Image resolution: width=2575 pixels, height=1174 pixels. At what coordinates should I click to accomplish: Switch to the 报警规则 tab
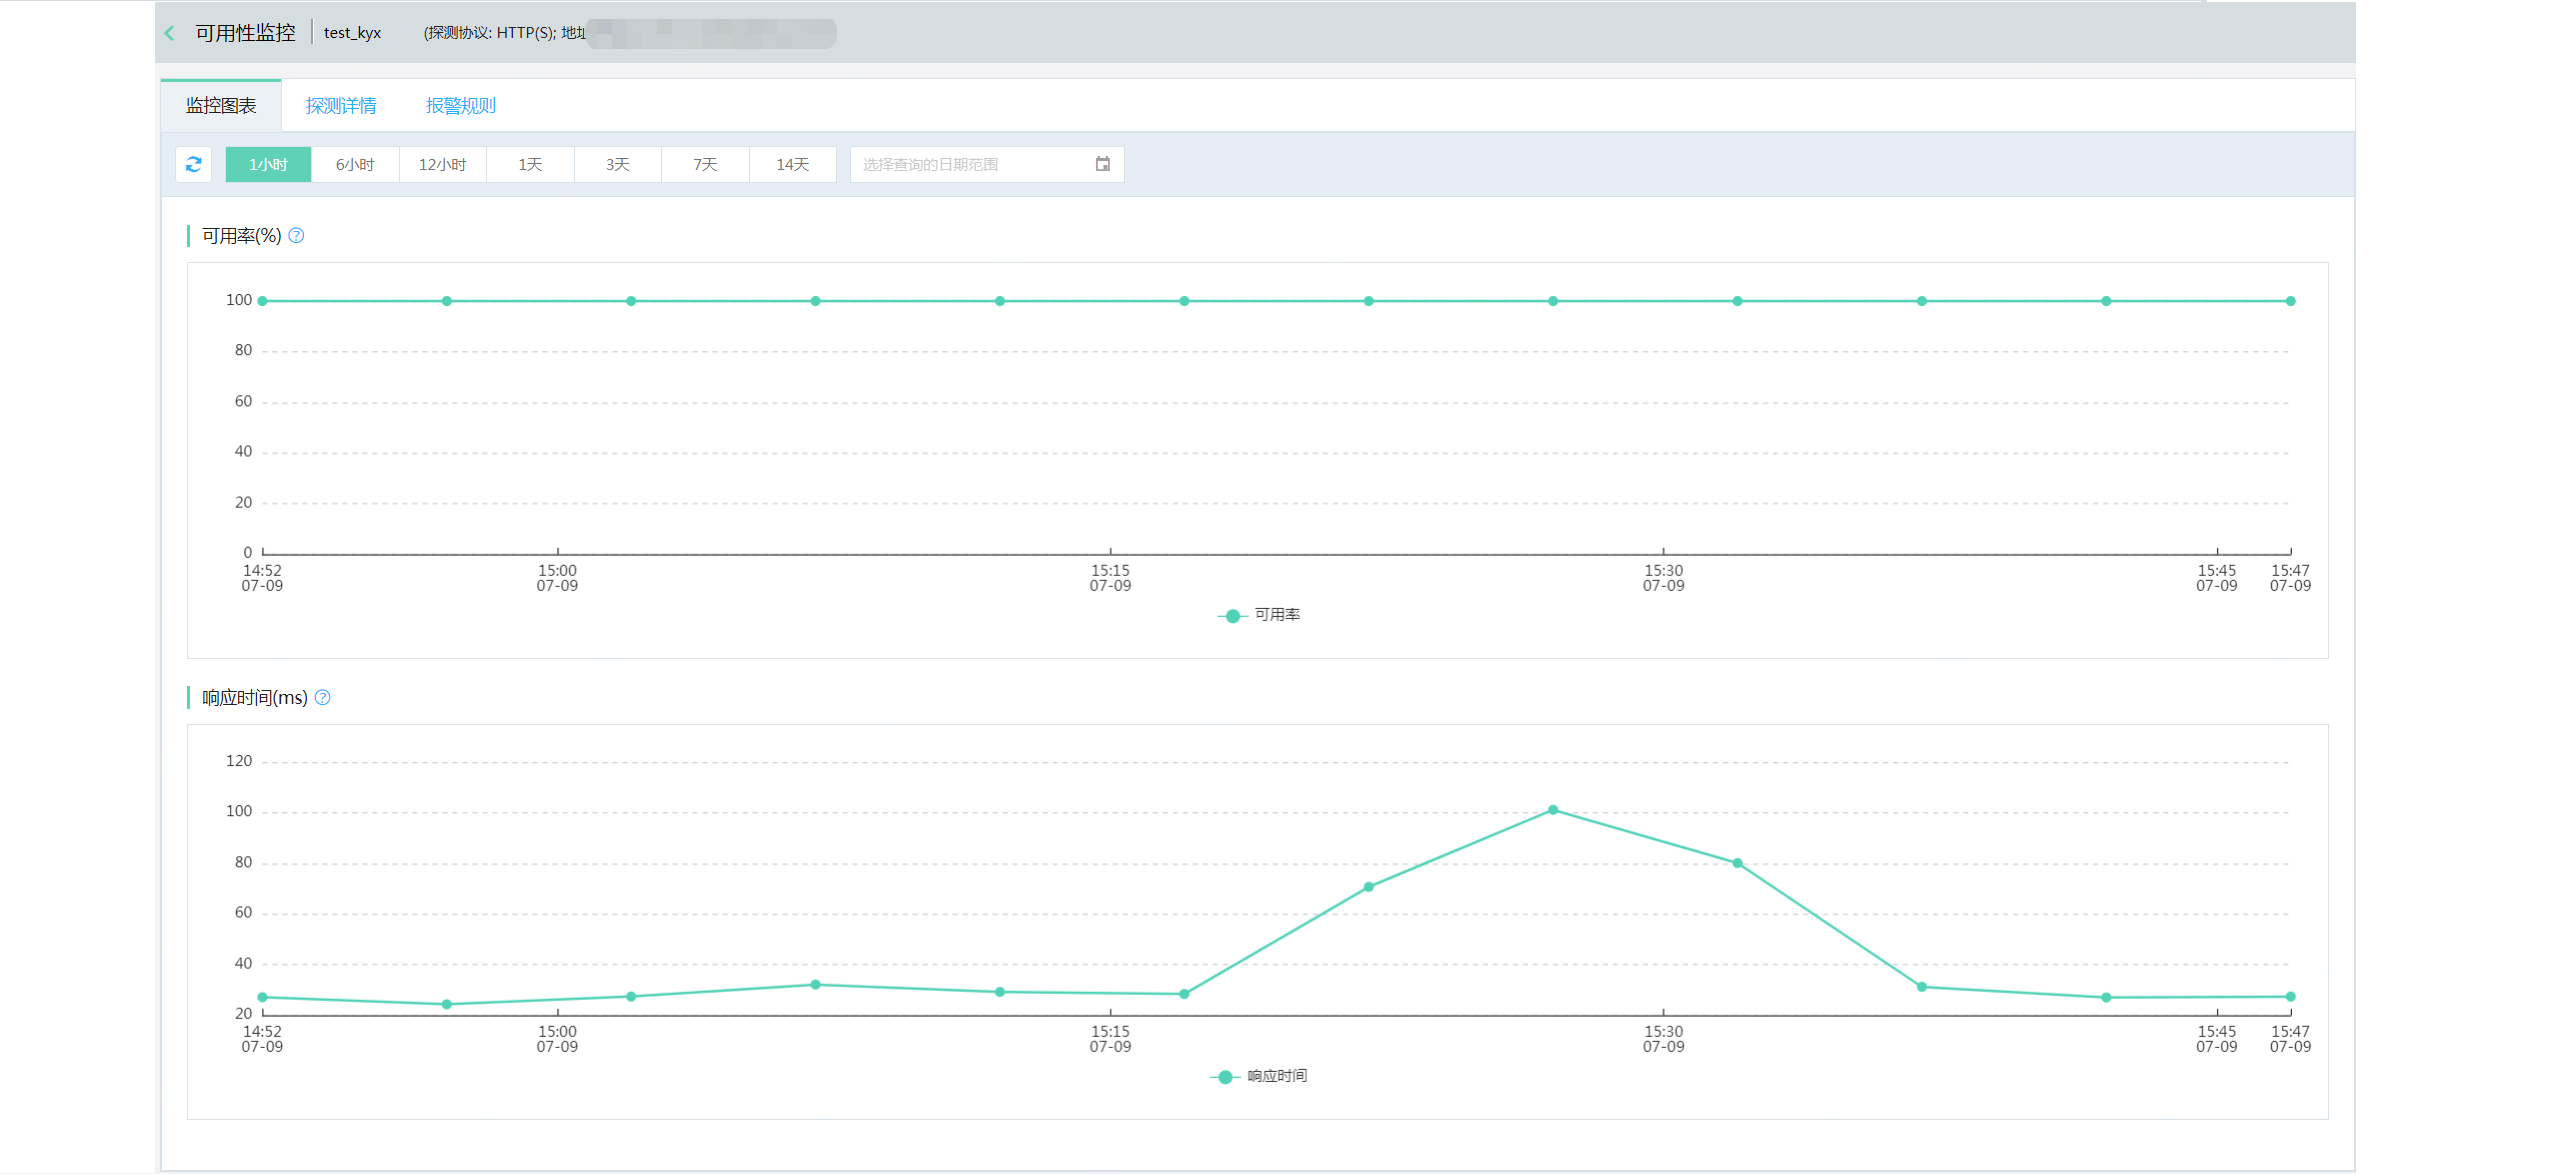click(461, 105)
